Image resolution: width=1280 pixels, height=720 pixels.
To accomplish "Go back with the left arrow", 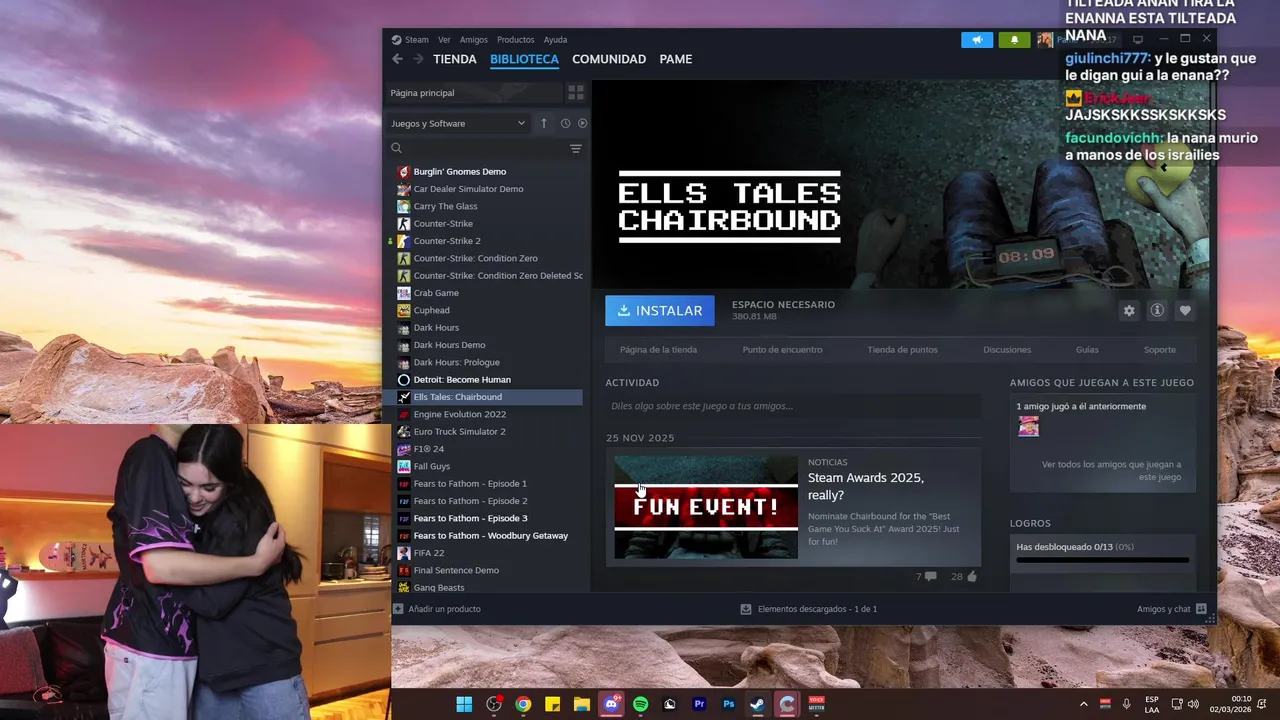I will 397,59.
